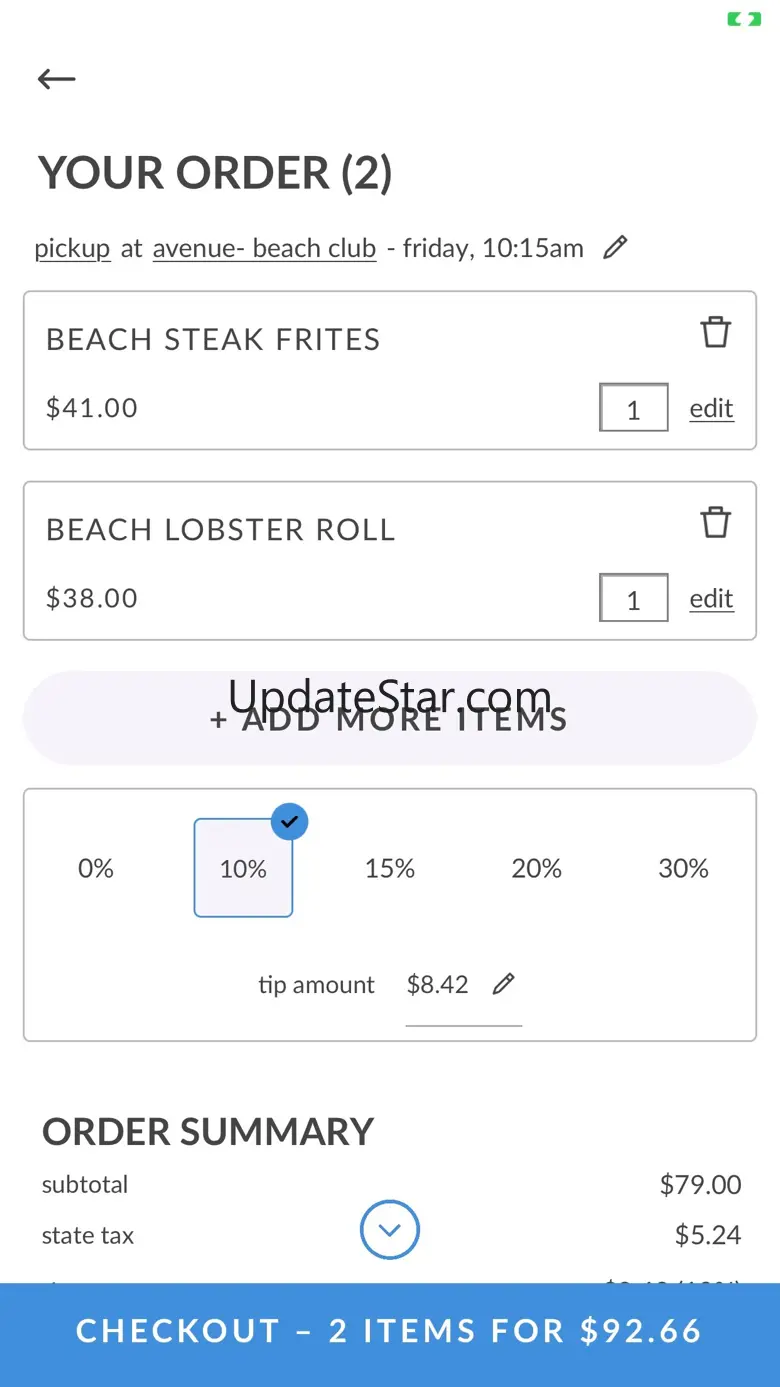Click pencil icon beside pickup time
780x1387 pixels.
pyautogui.click(x=615, y=247)
